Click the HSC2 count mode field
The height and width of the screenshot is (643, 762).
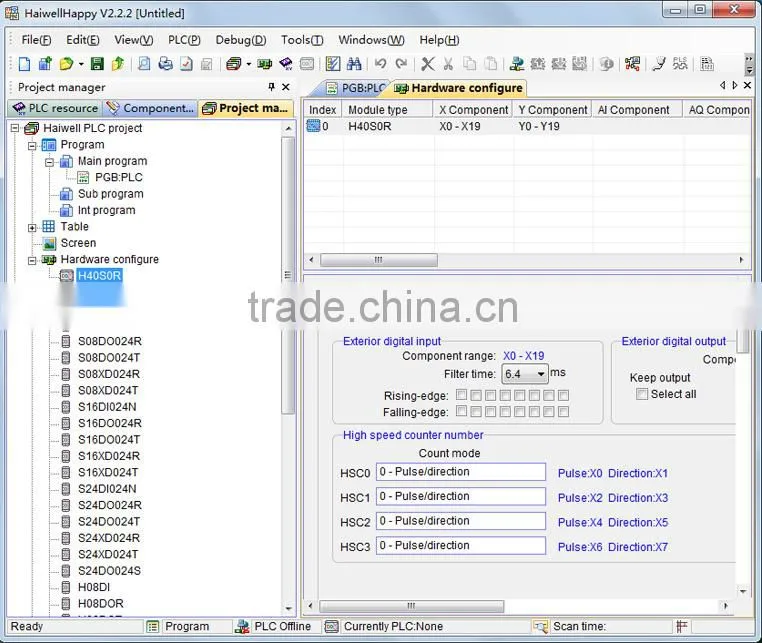click(461, 521)
